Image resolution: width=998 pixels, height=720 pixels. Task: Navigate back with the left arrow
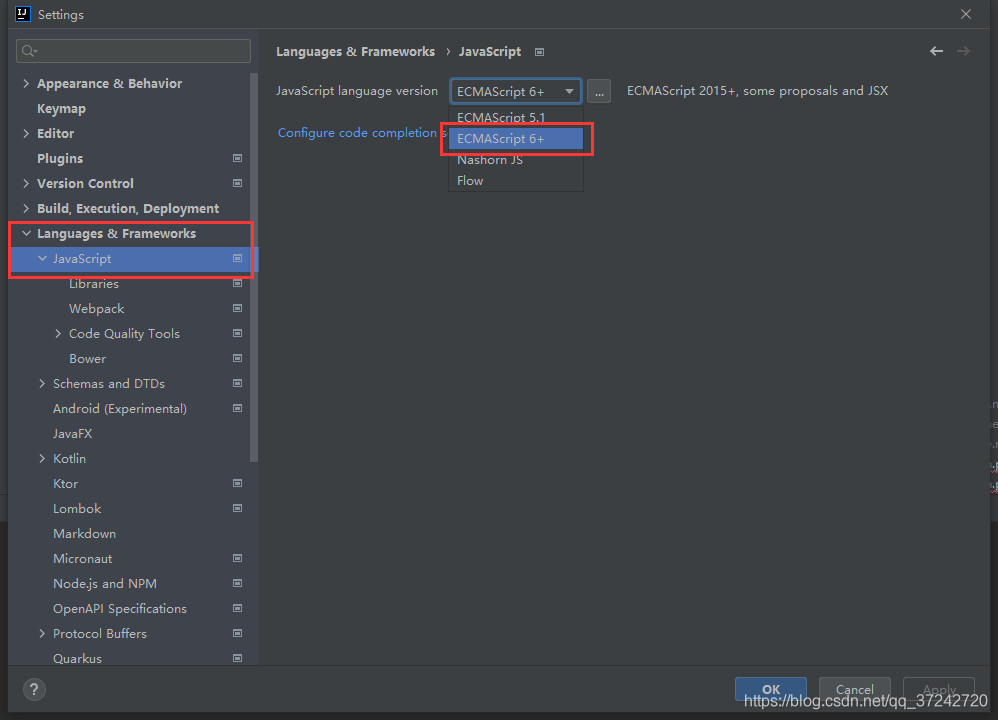coord(936,51)
